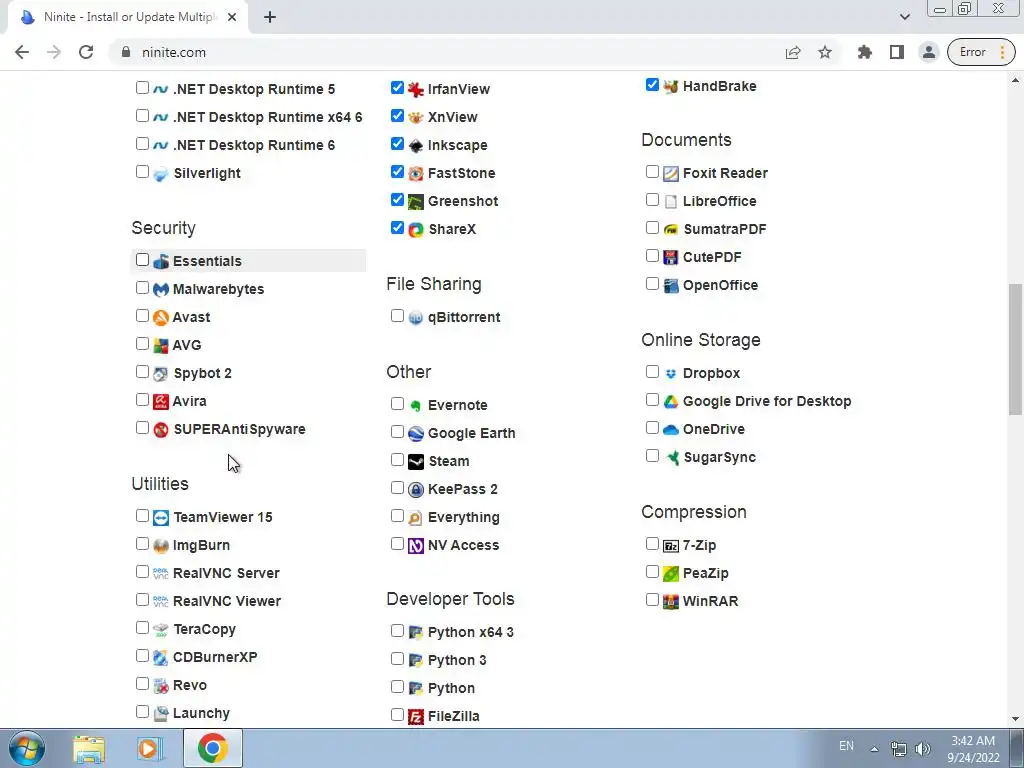Click the Avast orange icon

[161, 317]
